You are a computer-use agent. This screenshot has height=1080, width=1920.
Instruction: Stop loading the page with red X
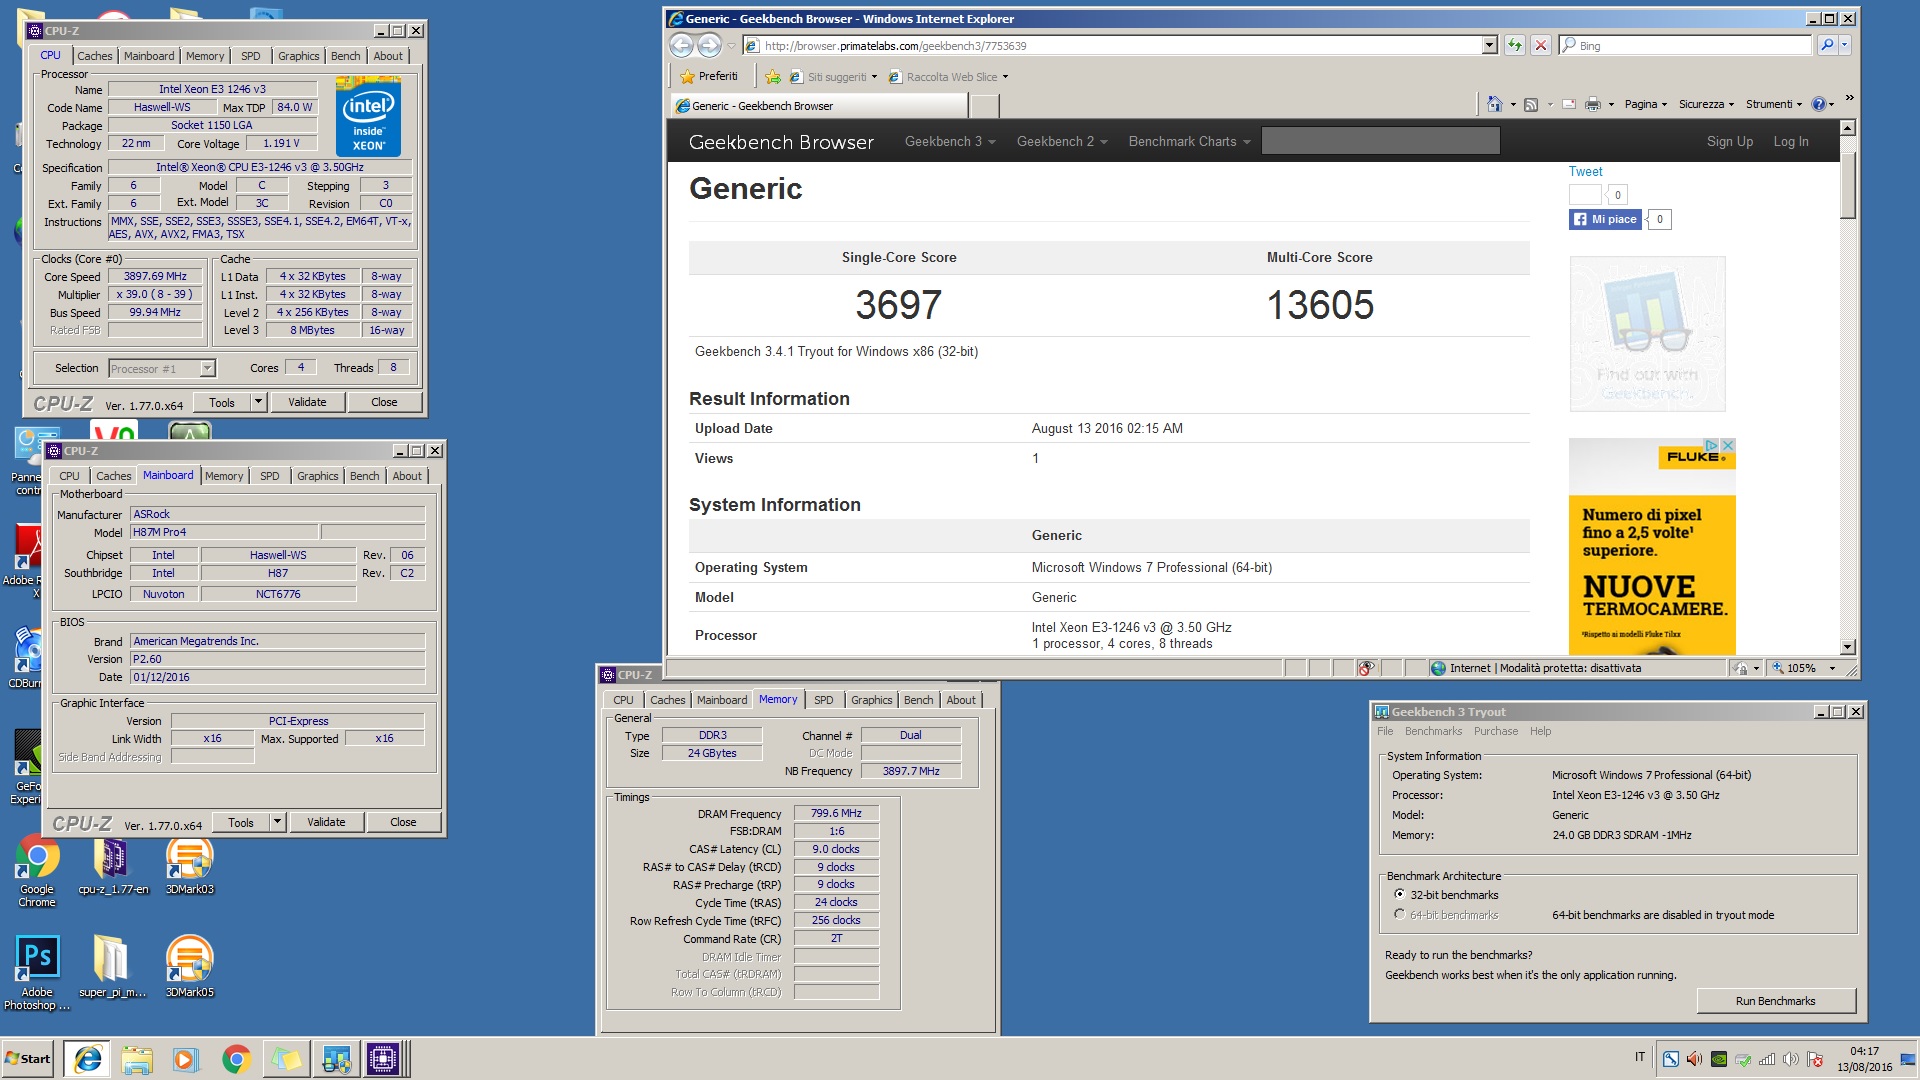(1541, 45)
